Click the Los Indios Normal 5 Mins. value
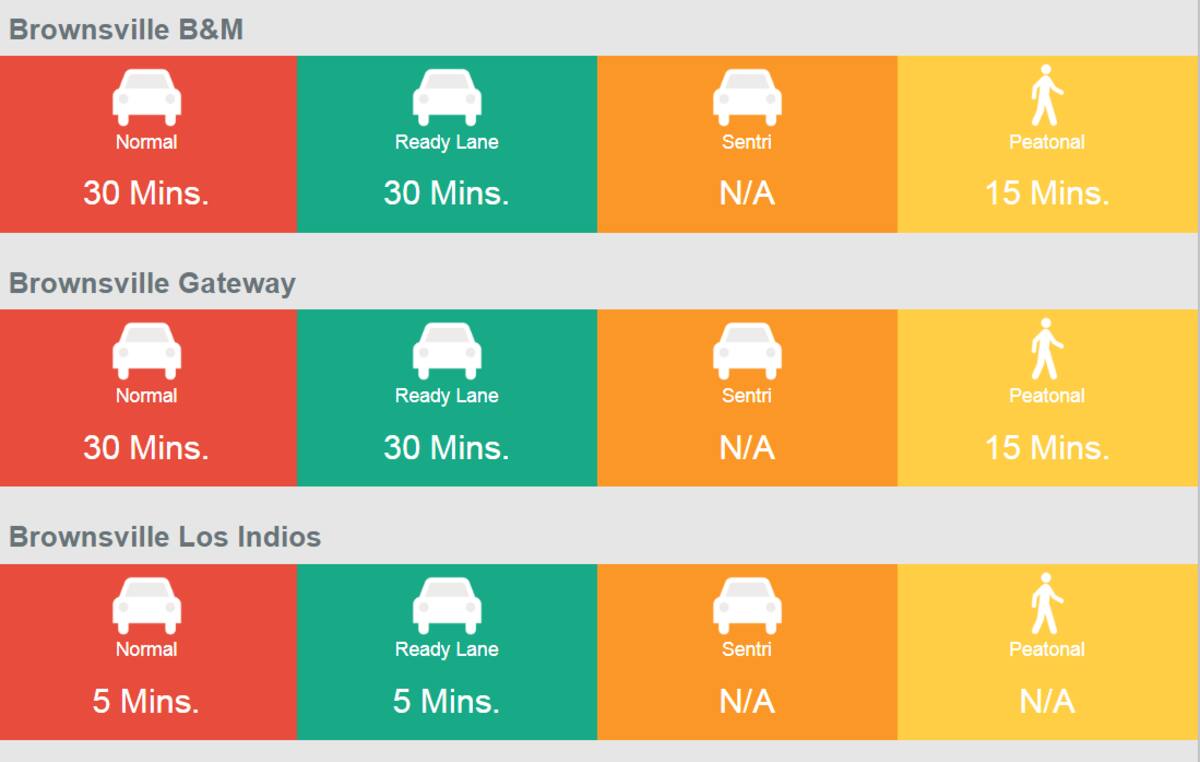Image resolution: width=1200 pixels, height=762 pixels. click(146, 700)
